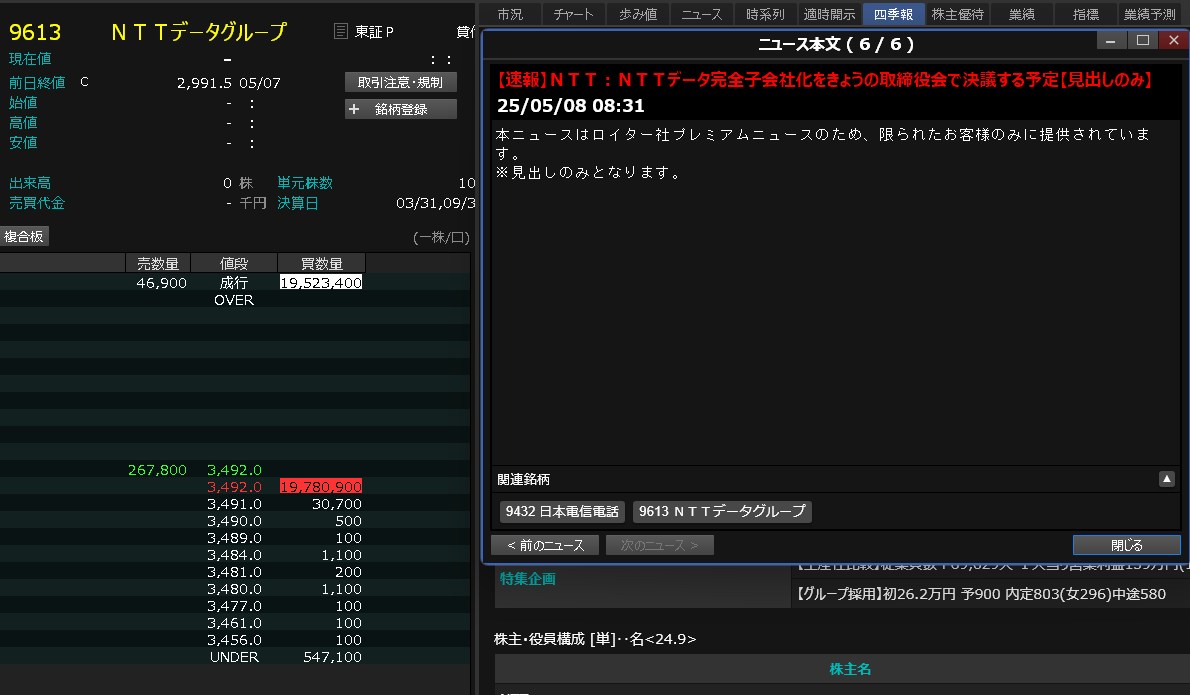Click the document icon beside 東証P
This screenshot has height=695, width=1190.
341,31
